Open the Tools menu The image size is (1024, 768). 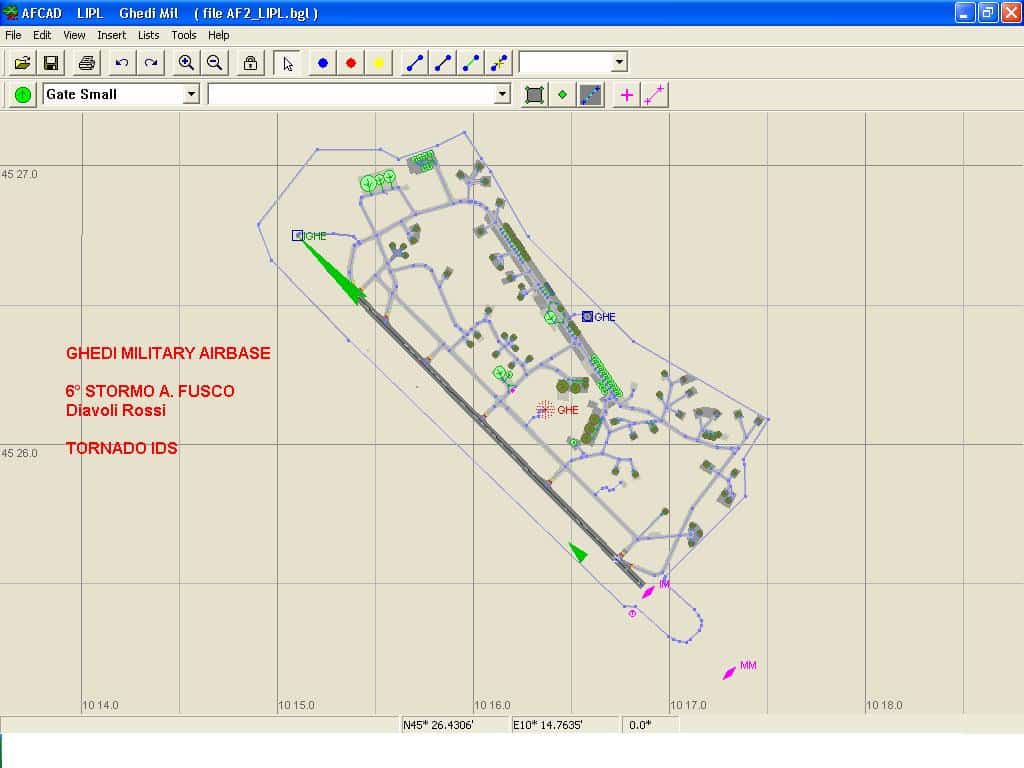[184, 35]
